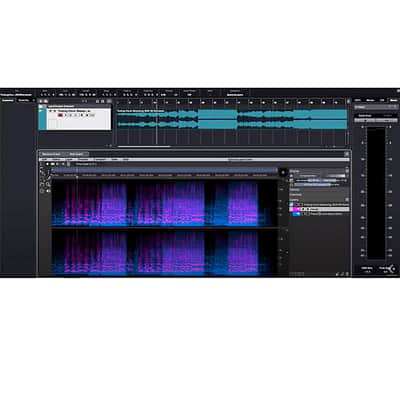
Task: Adjust the second Display panel range slider
Action: (x=321, y=180)
